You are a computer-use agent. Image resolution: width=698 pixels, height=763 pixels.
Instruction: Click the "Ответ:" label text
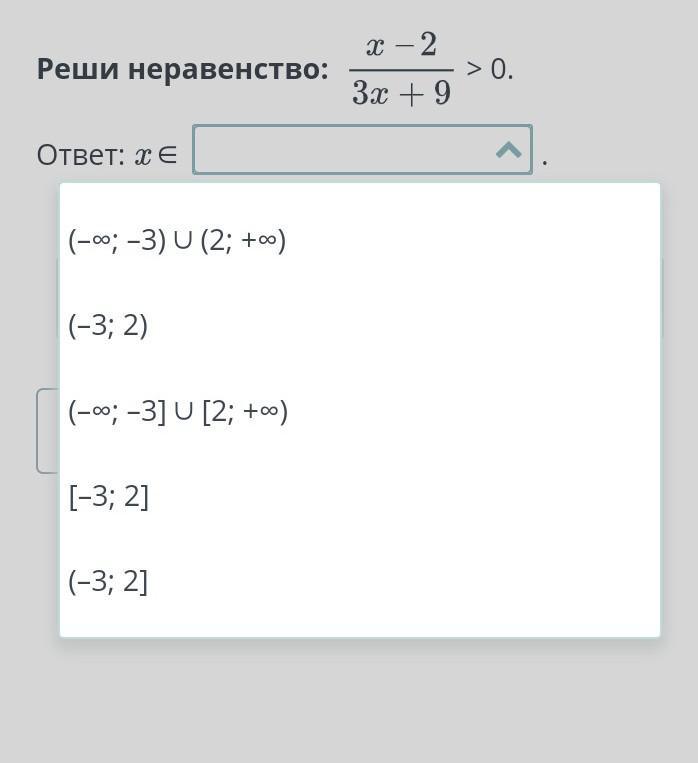[81, 155]
